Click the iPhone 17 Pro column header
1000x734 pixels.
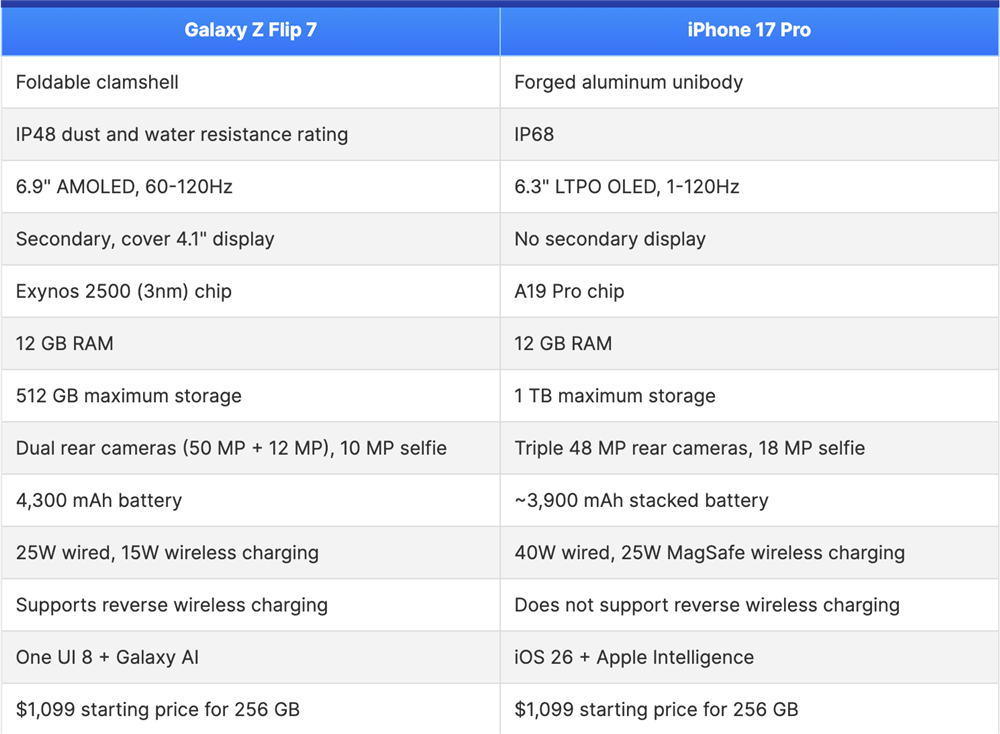click(749, 30)
